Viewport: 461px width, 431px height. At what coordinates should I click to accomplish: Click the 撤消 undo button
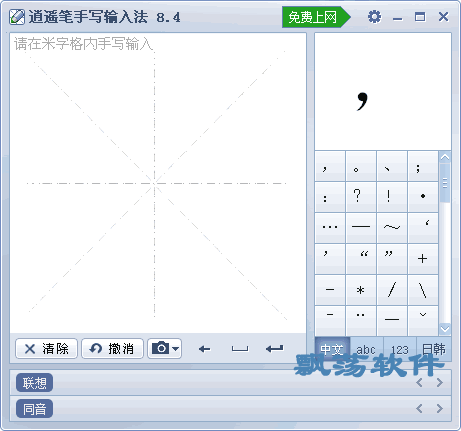pos(112,349)
